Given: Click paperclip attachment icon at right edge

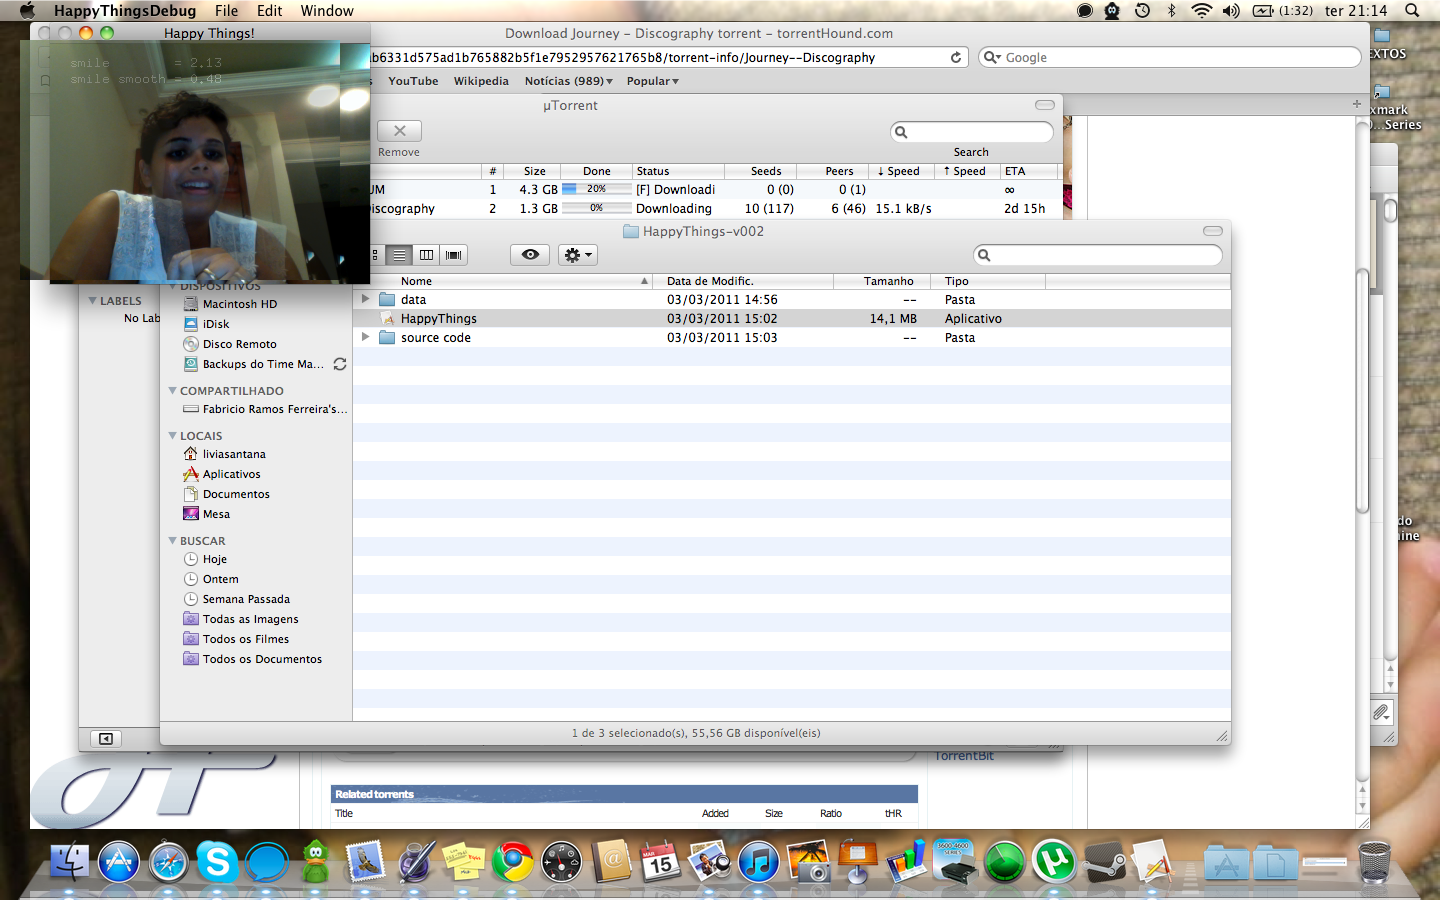Looking at the screenshot, I should click(x=1381, y=713).
